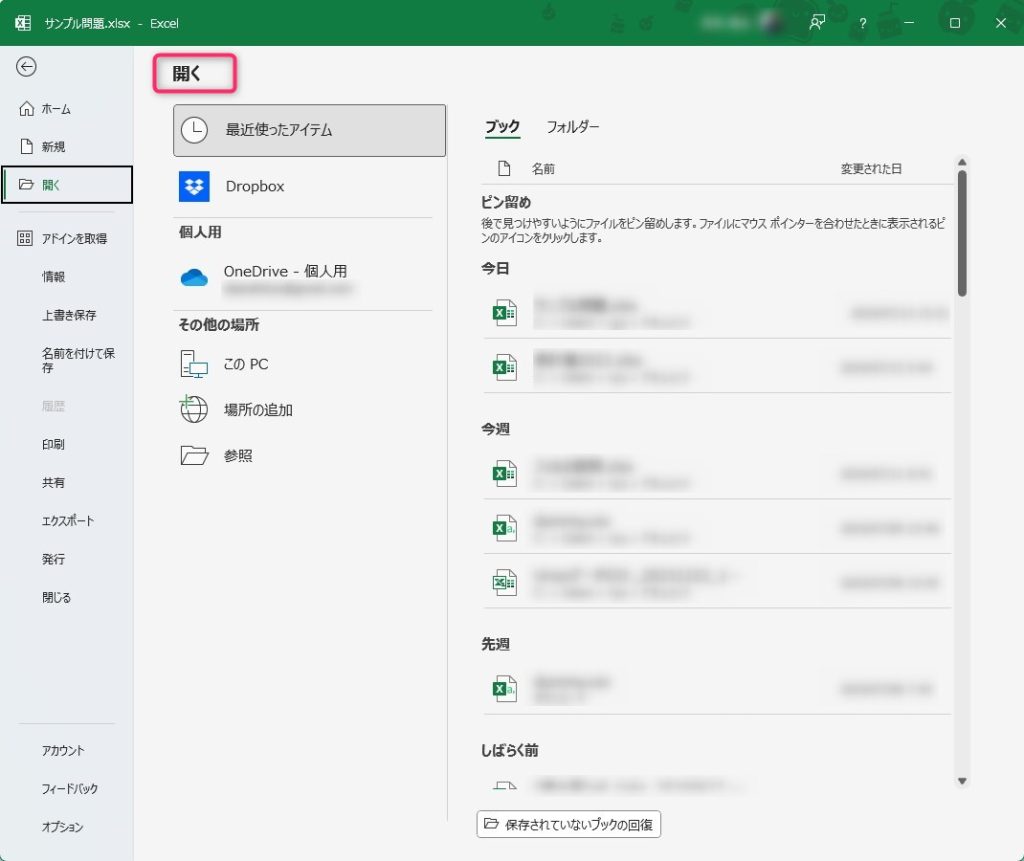Open the 印刷 menu item

pyautogui.click(x=54, y=444)
